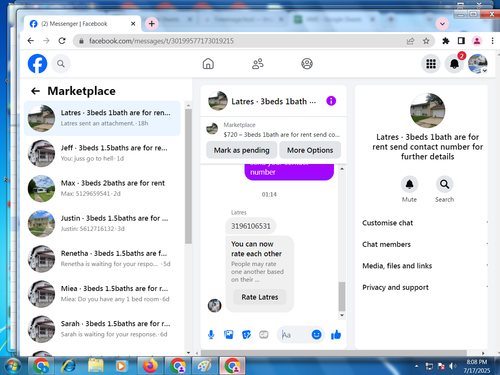Open the tab search dropdown chevron
Viewport: 500px width, 375px height.
pos(442,24)
